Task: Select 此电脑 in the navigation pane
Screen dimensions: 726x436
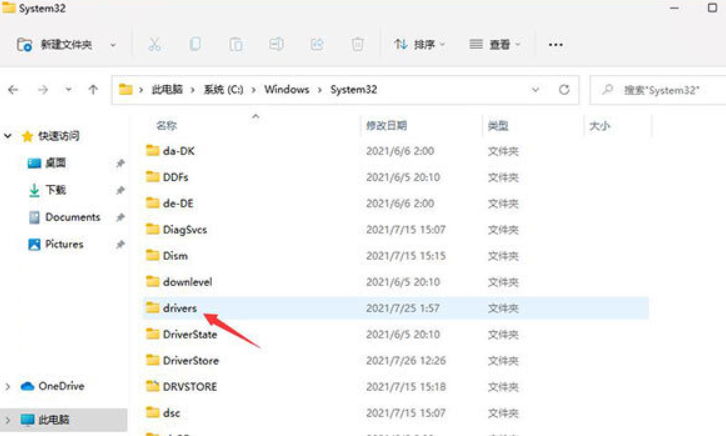Action: 54,420
